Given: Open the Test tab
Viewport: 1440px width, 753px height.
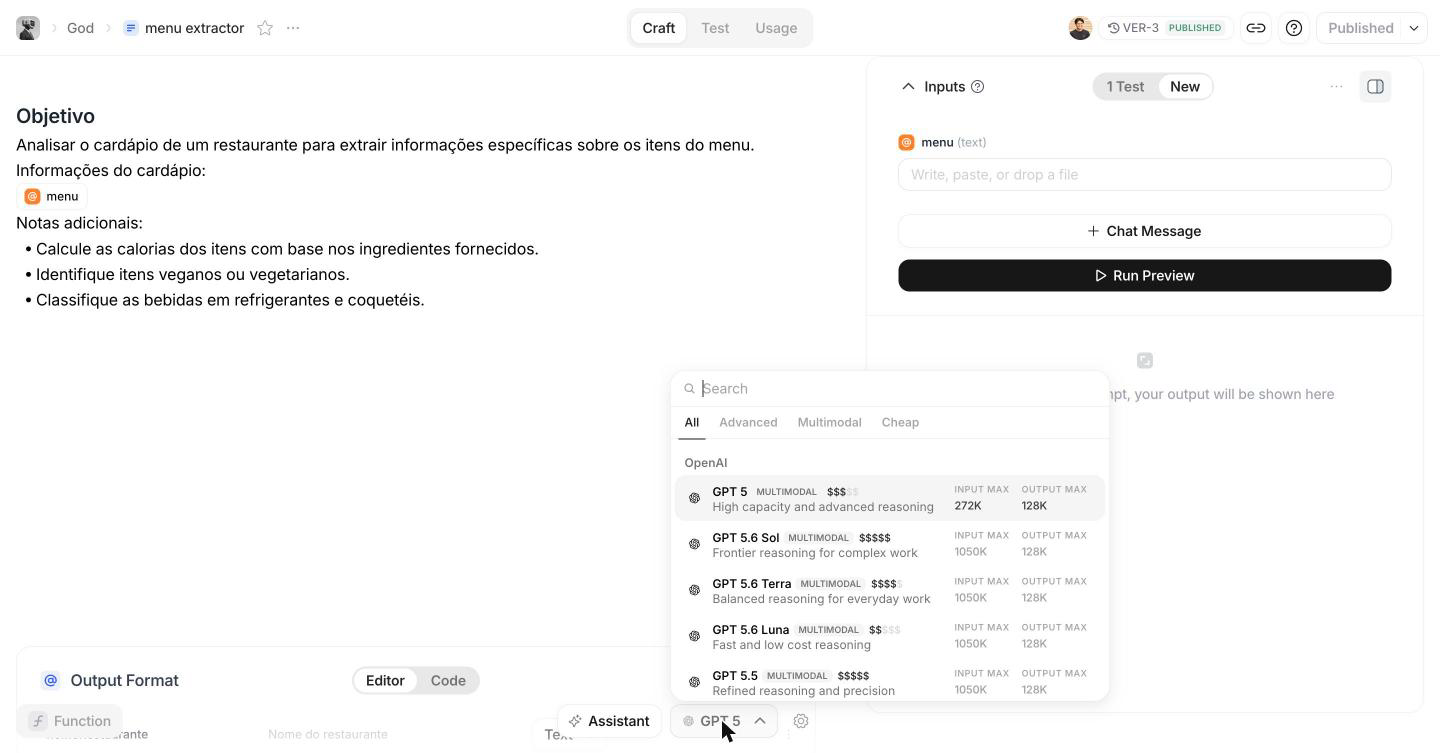Looking at the screenshot, I should pyautogui.click(x=715, y=28).
